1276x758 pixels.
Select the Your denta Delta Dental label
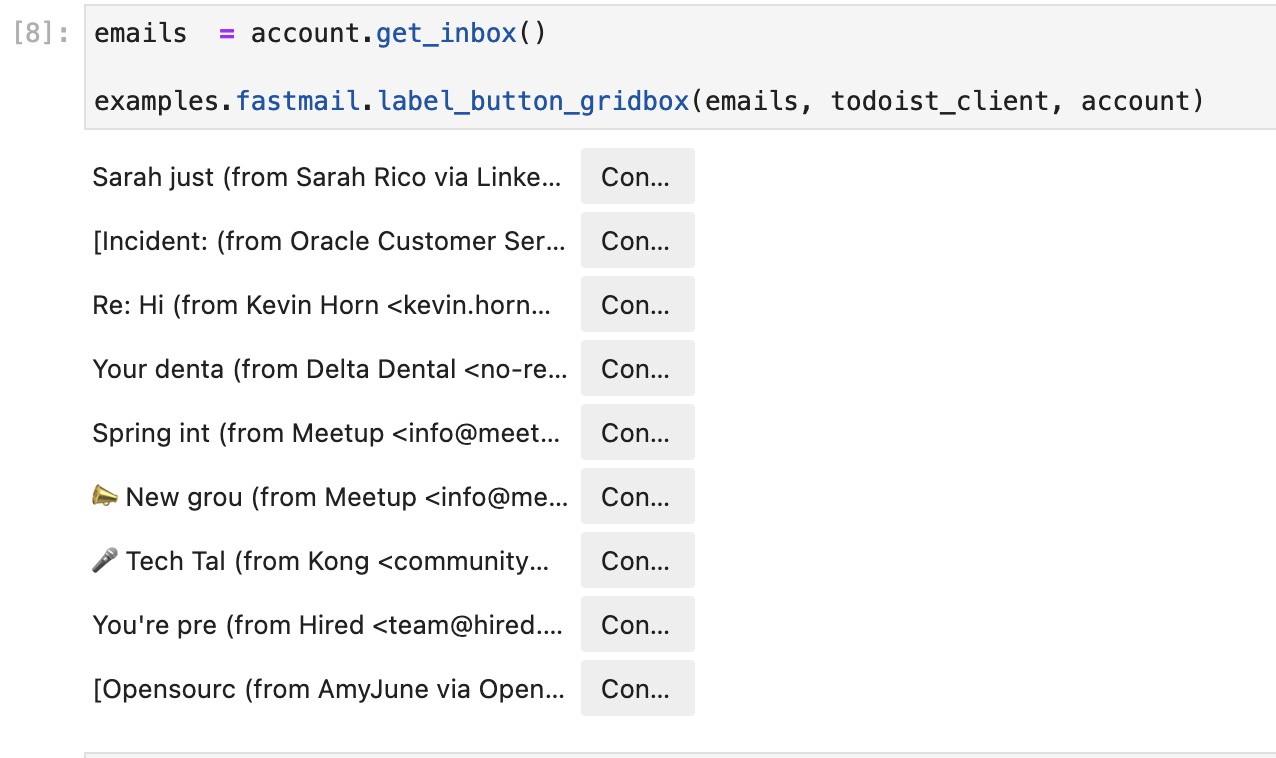[329, 369]
